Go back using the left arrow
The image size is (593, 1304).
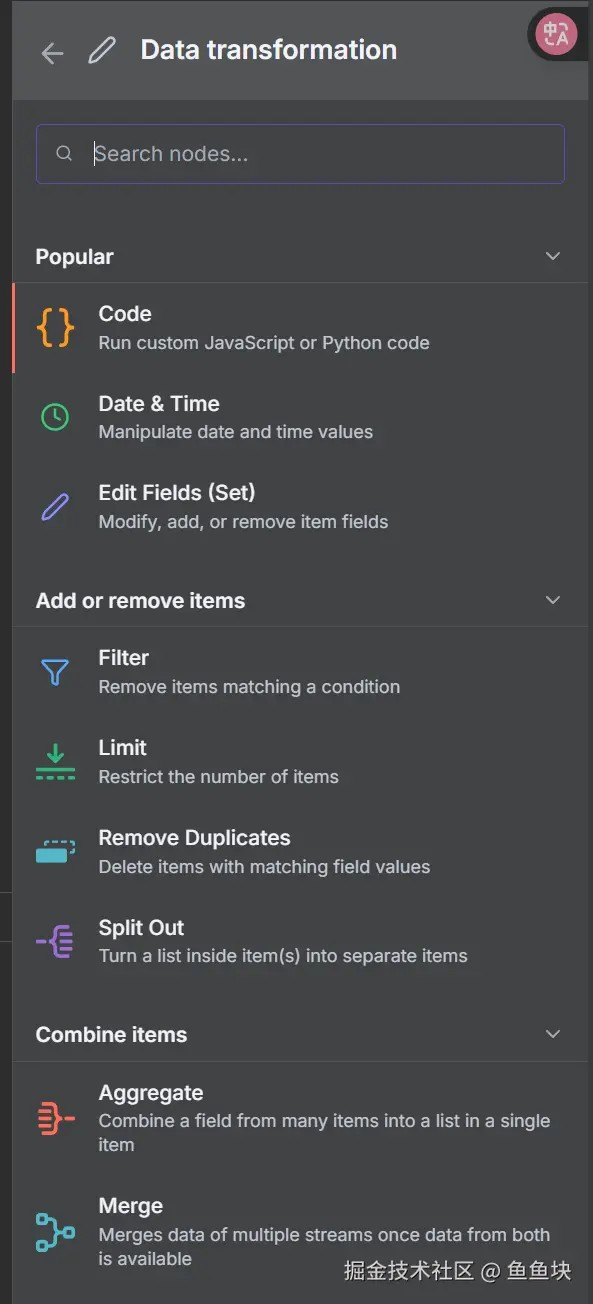pyautogui.click(x=52, y=53)
